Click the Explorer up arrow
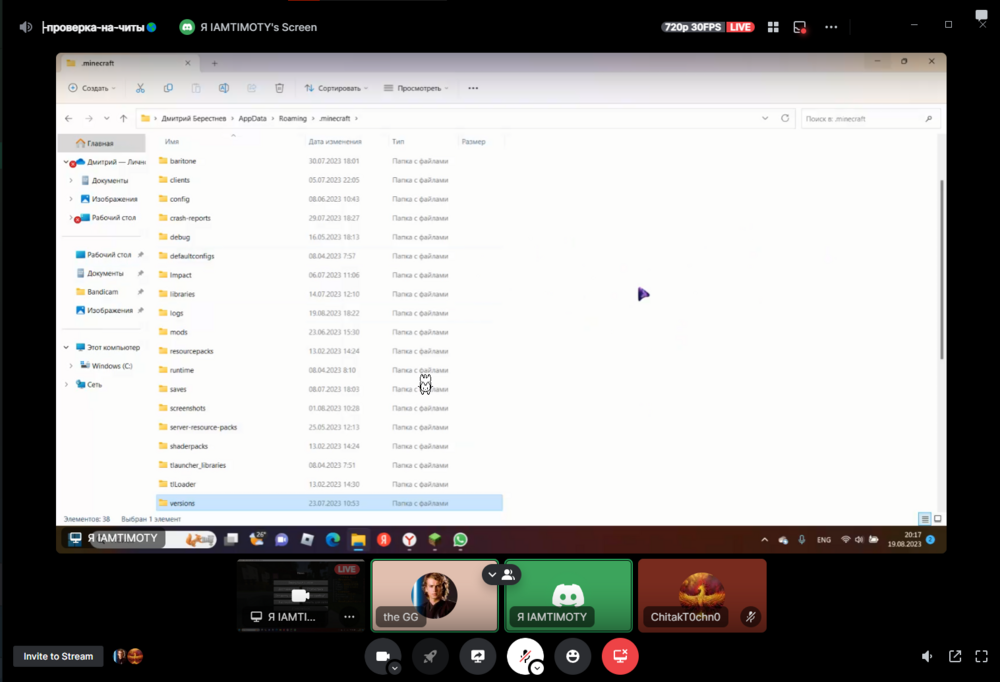Image resolution: width=1000 pixels, height=682 pixels. click(124, 118)
